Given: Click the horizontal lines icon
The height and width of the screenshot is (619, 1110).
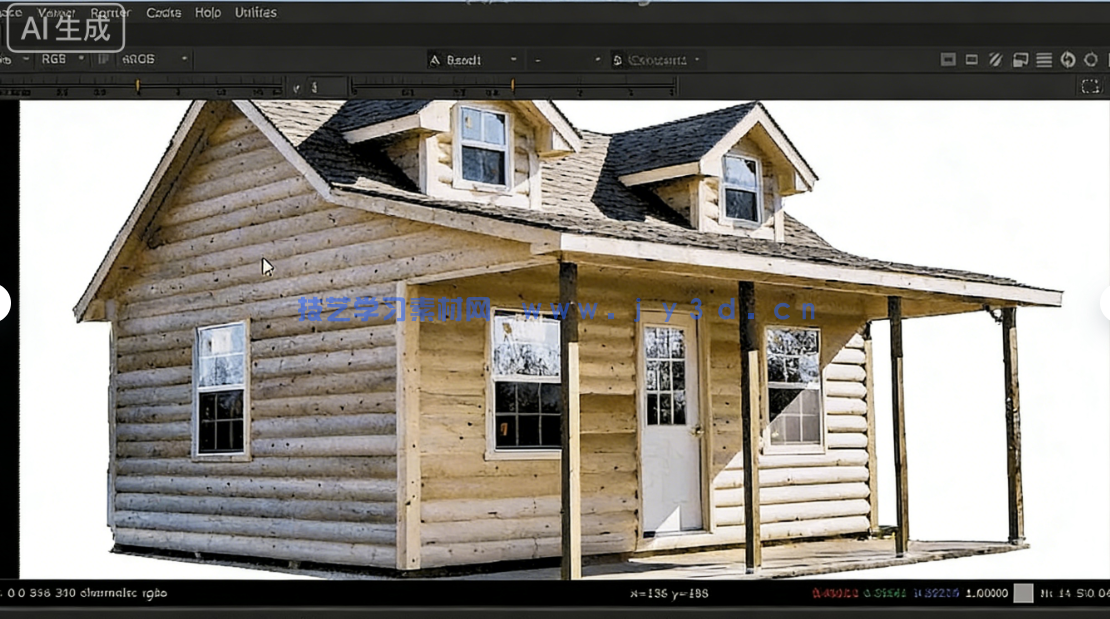Looking at the screenshot, I should 1044,60.
